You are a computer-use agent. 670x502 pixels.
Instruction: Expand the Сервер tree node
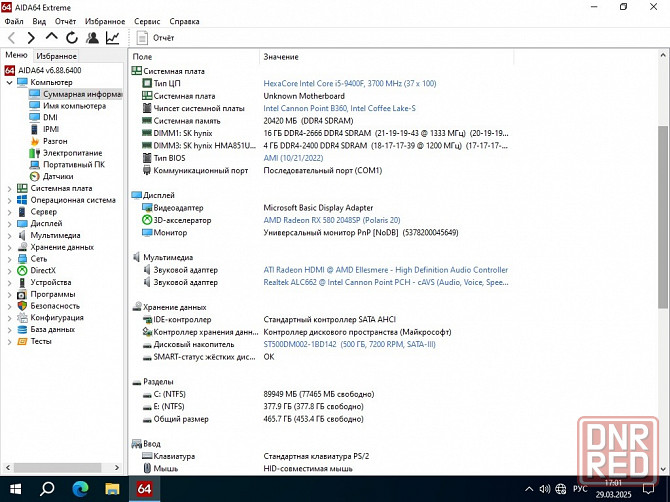coord(9,212)
